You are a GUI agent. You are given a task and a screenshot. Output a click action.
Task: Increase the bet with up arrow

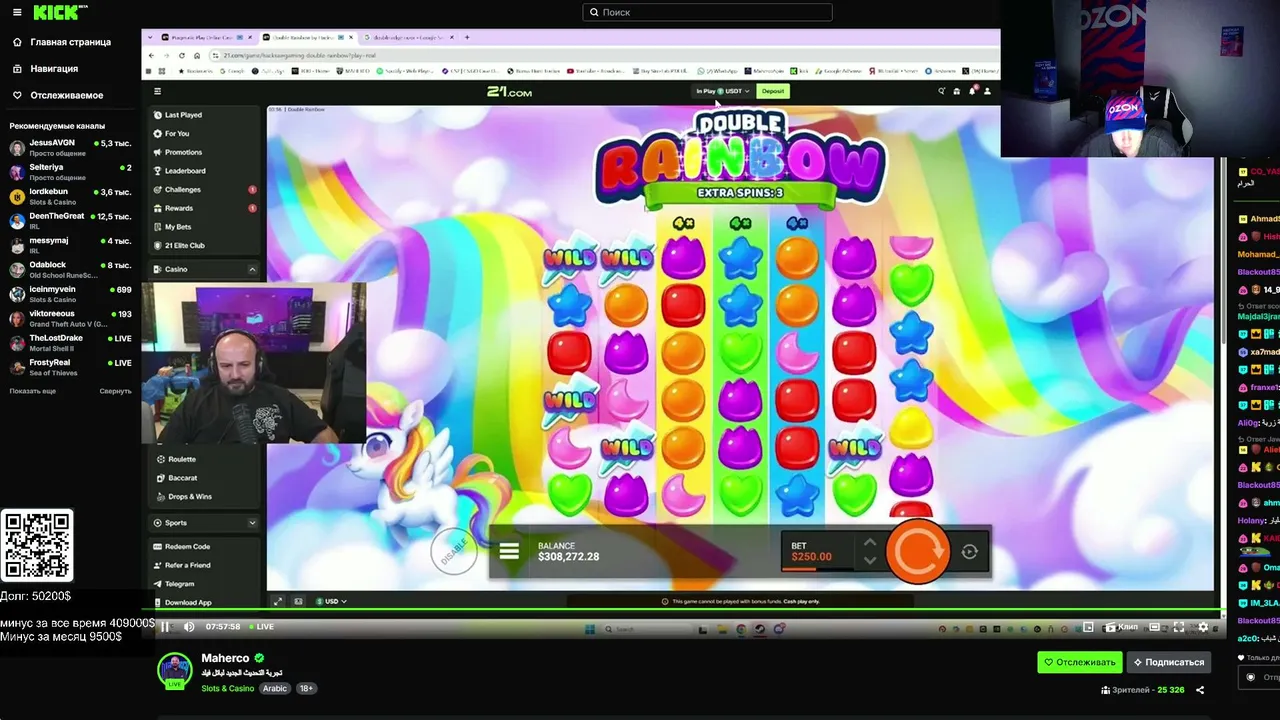pyautogui.click(x=870, y=542)
